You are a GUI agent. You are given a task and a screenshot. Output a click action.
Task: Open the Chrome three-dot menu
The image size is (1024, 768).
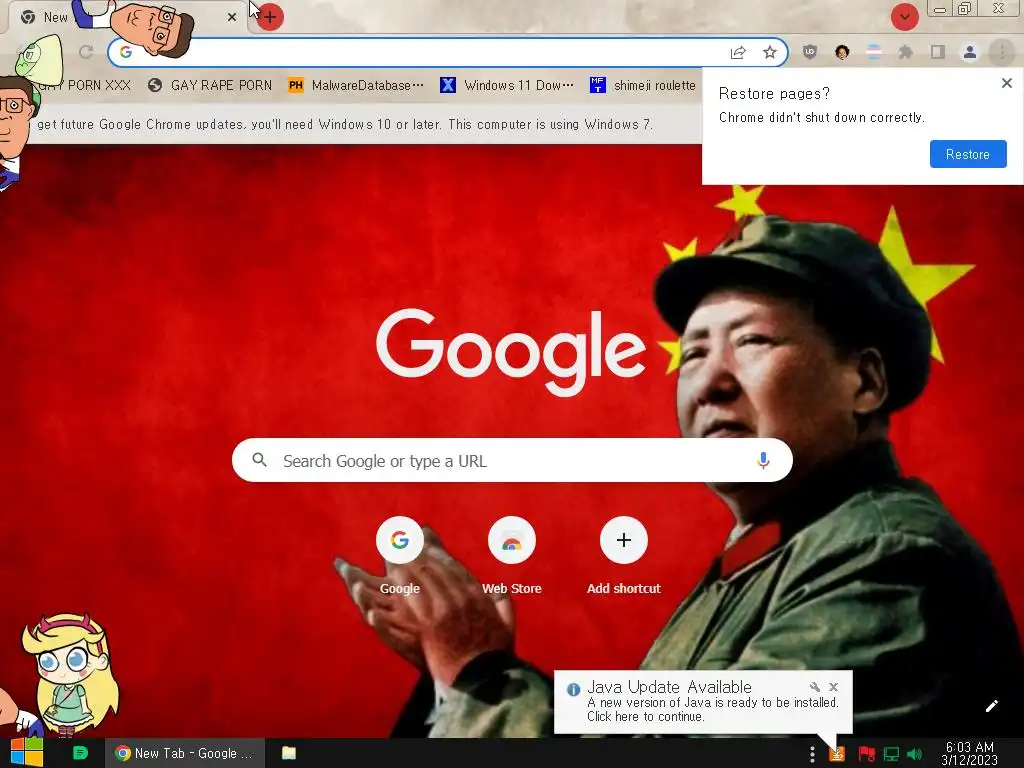pyautogui.click(x=1002, y=52)
